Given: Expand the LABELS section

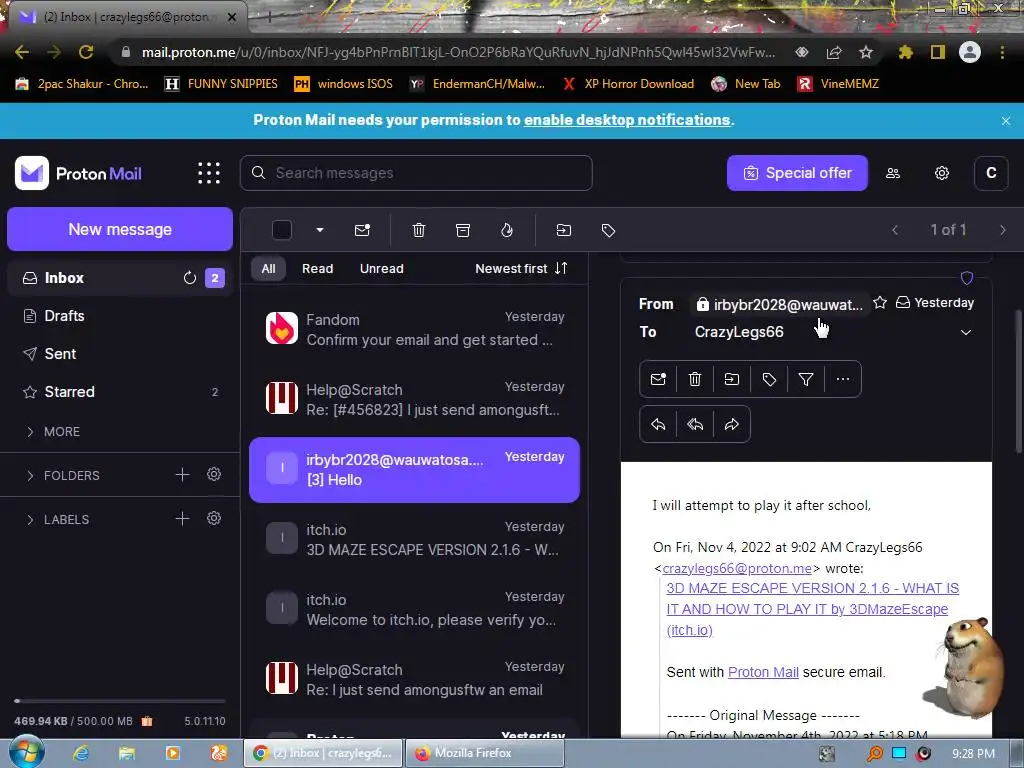Looking at the screenshot, I should (x=57, y=519).
